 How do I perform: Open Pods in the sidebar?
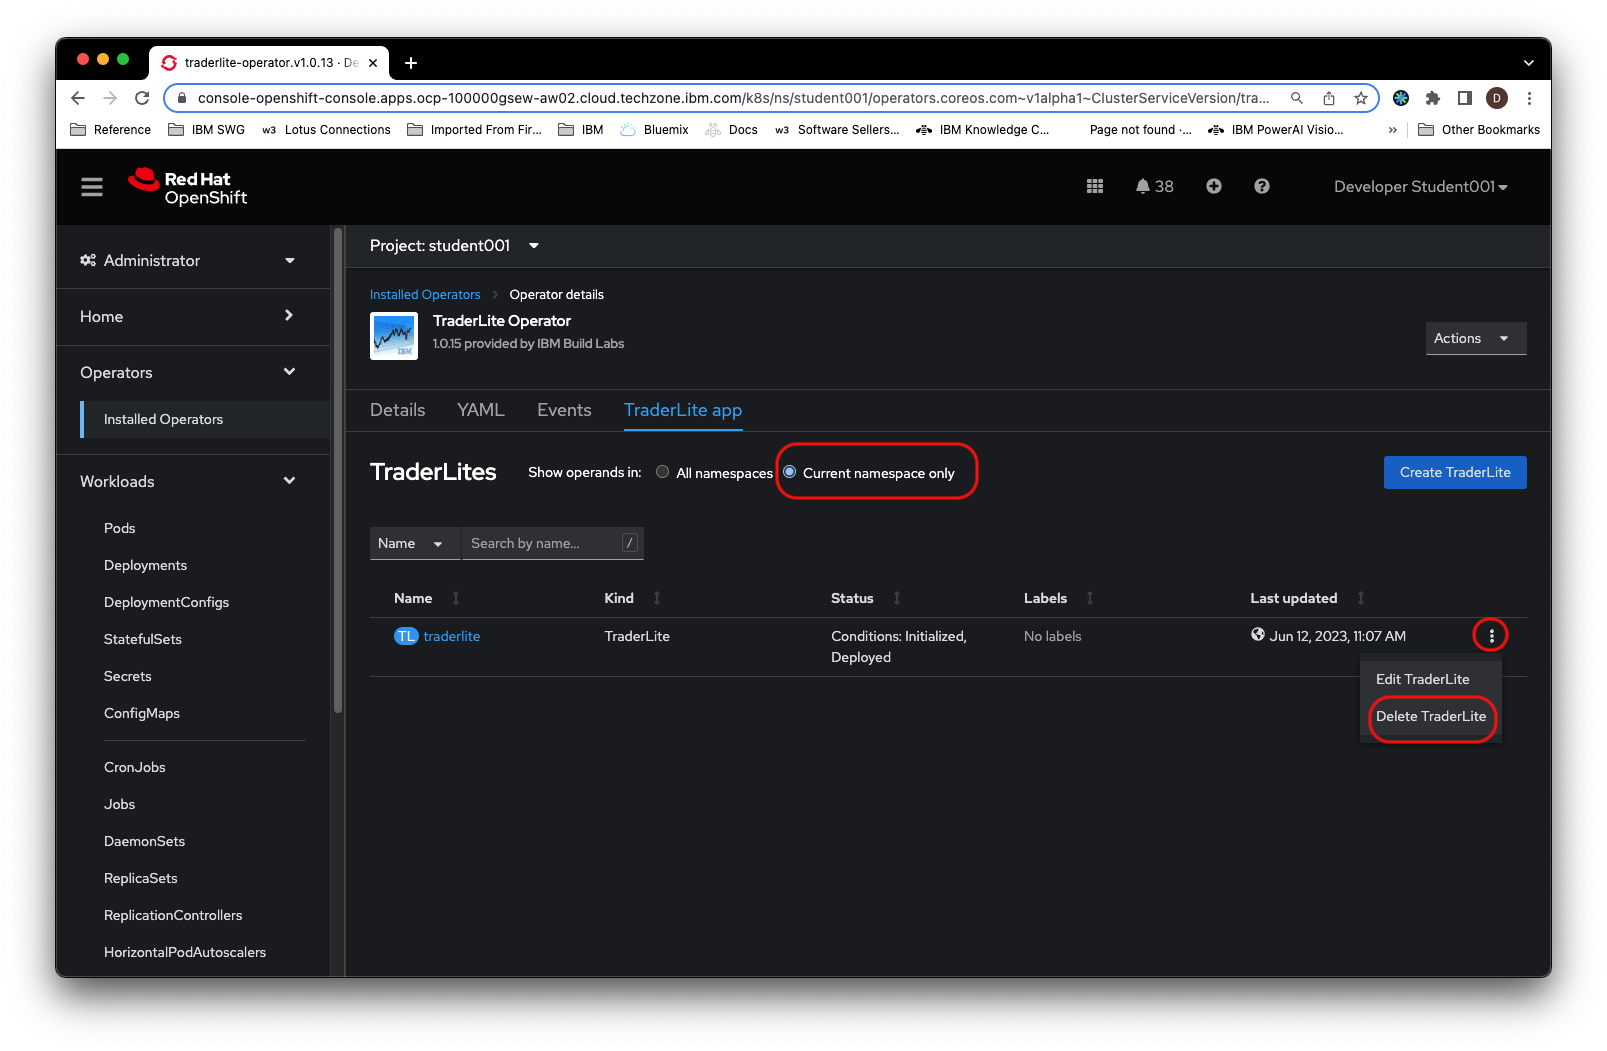click(x=119, y=528)
